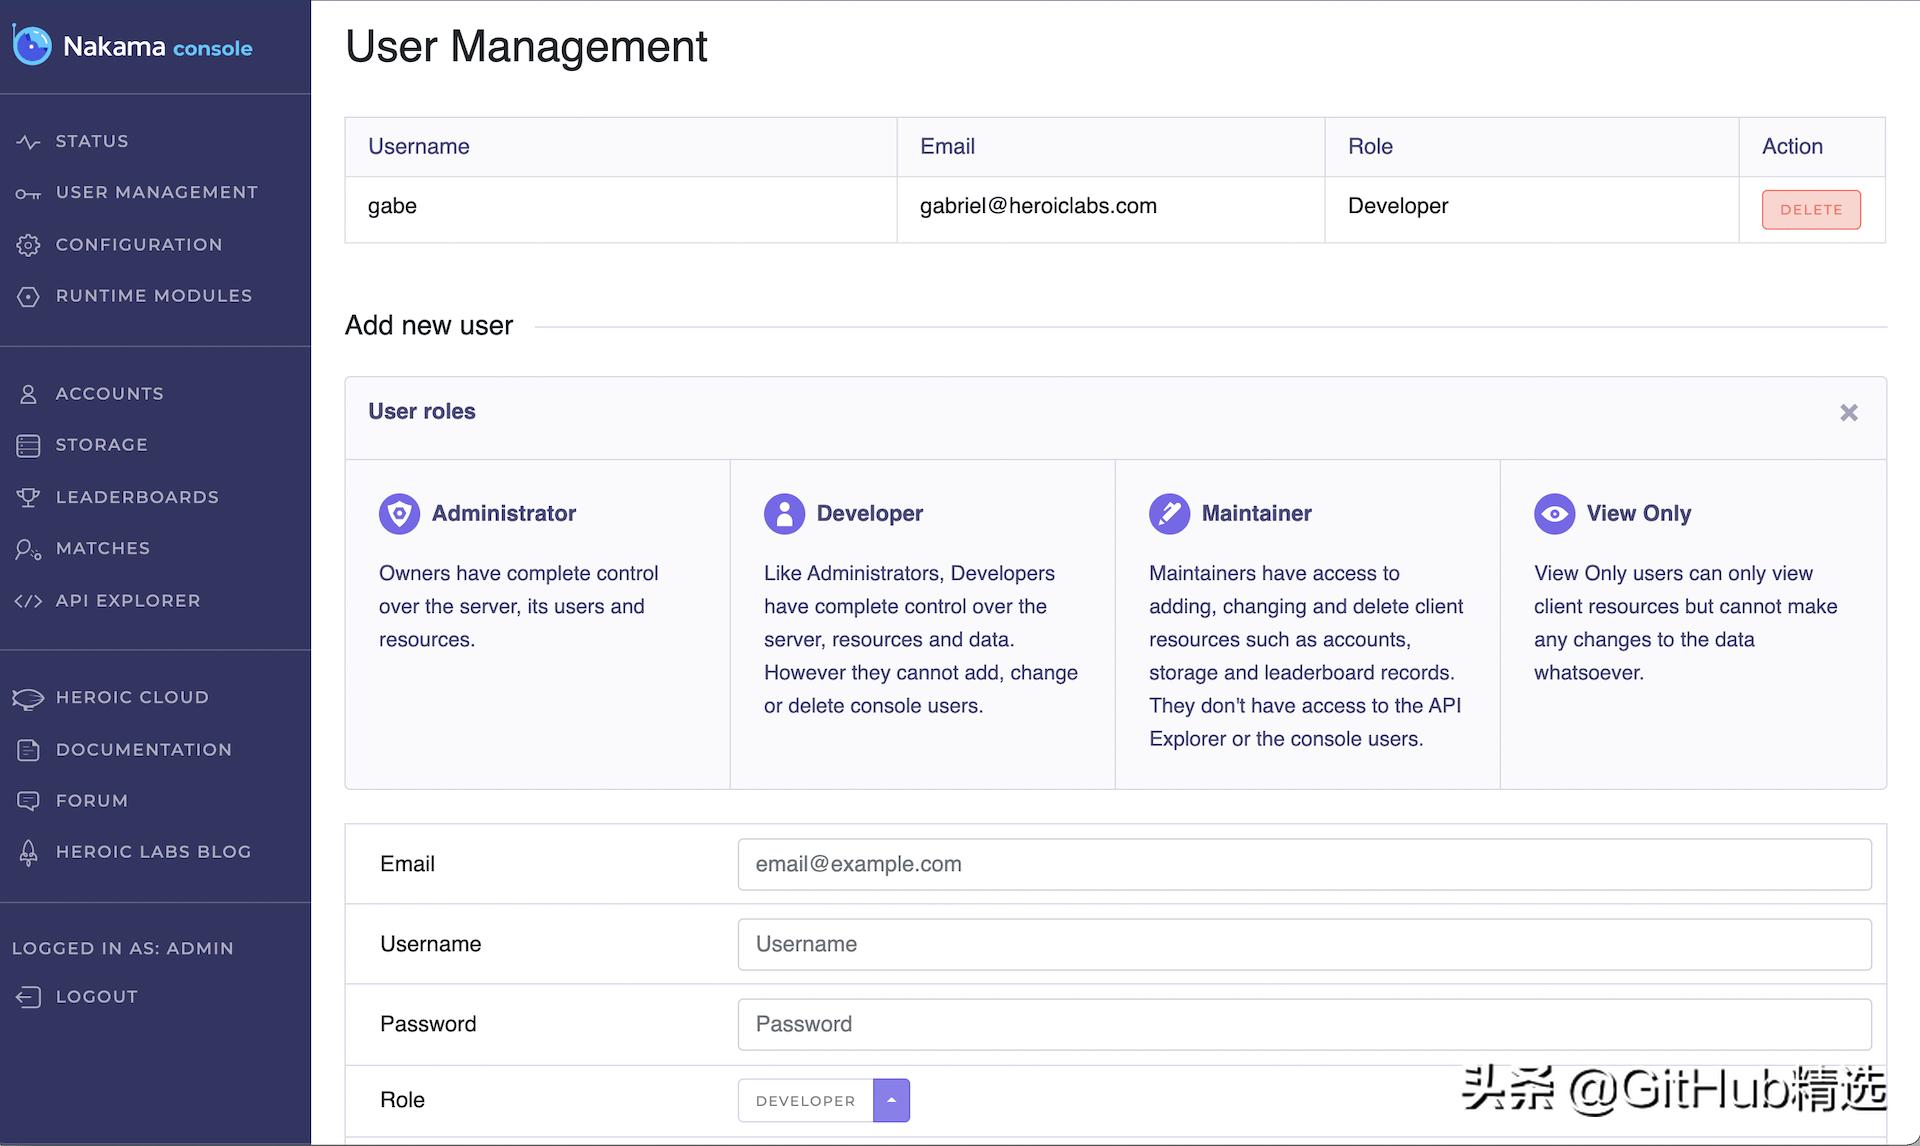Click the Storage database icon

point(28,446)
